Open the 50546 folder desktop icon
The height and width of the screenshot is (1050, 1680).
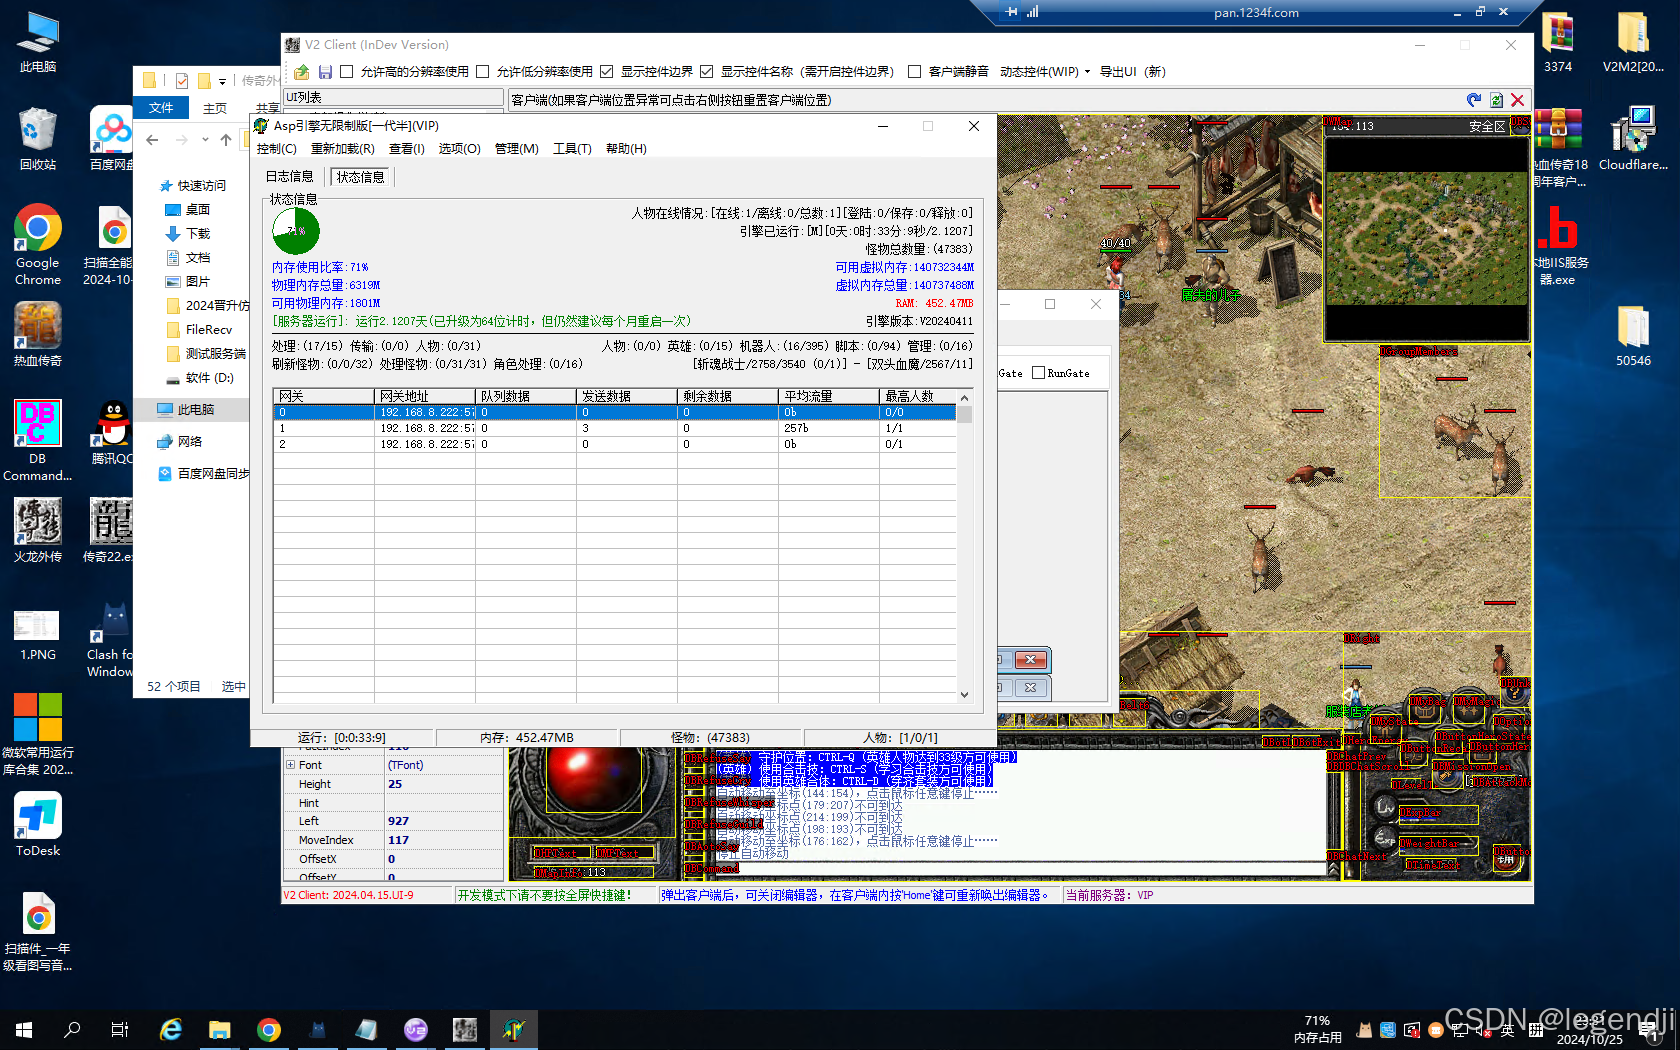coord(1633,335)
